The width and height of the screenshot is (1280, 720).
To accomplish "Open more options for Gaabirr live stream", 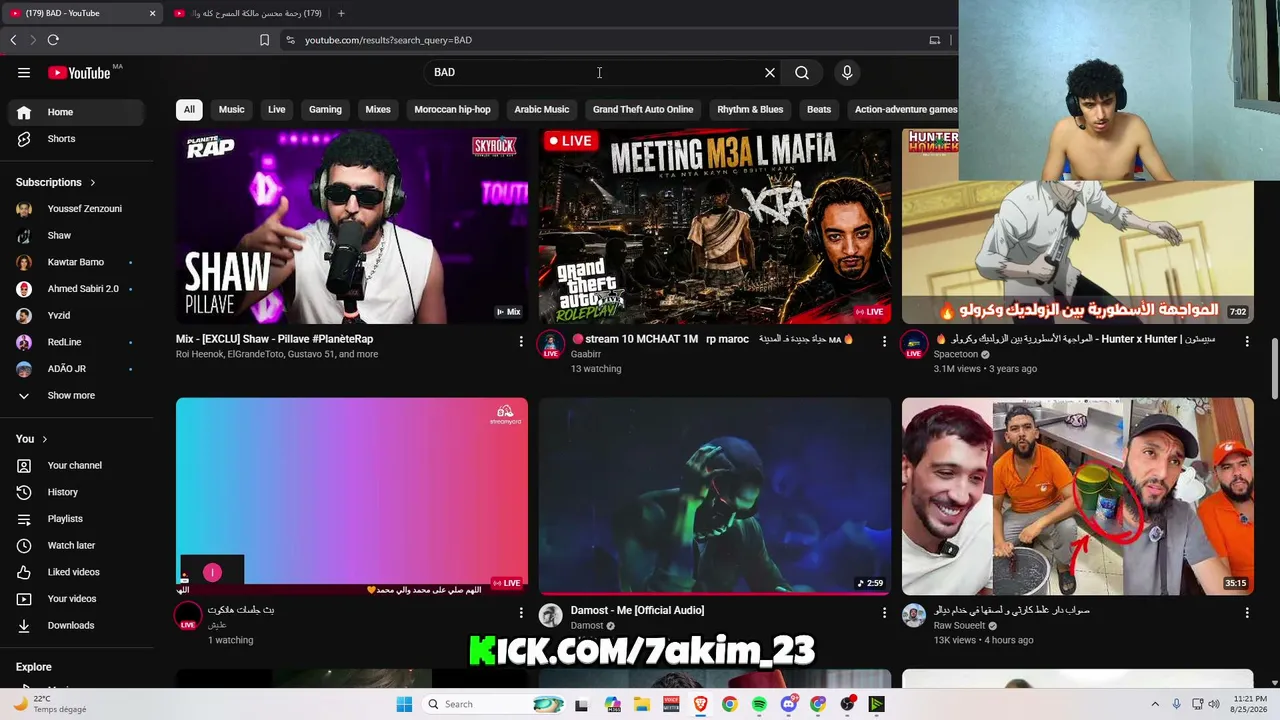I will (884, 341).
